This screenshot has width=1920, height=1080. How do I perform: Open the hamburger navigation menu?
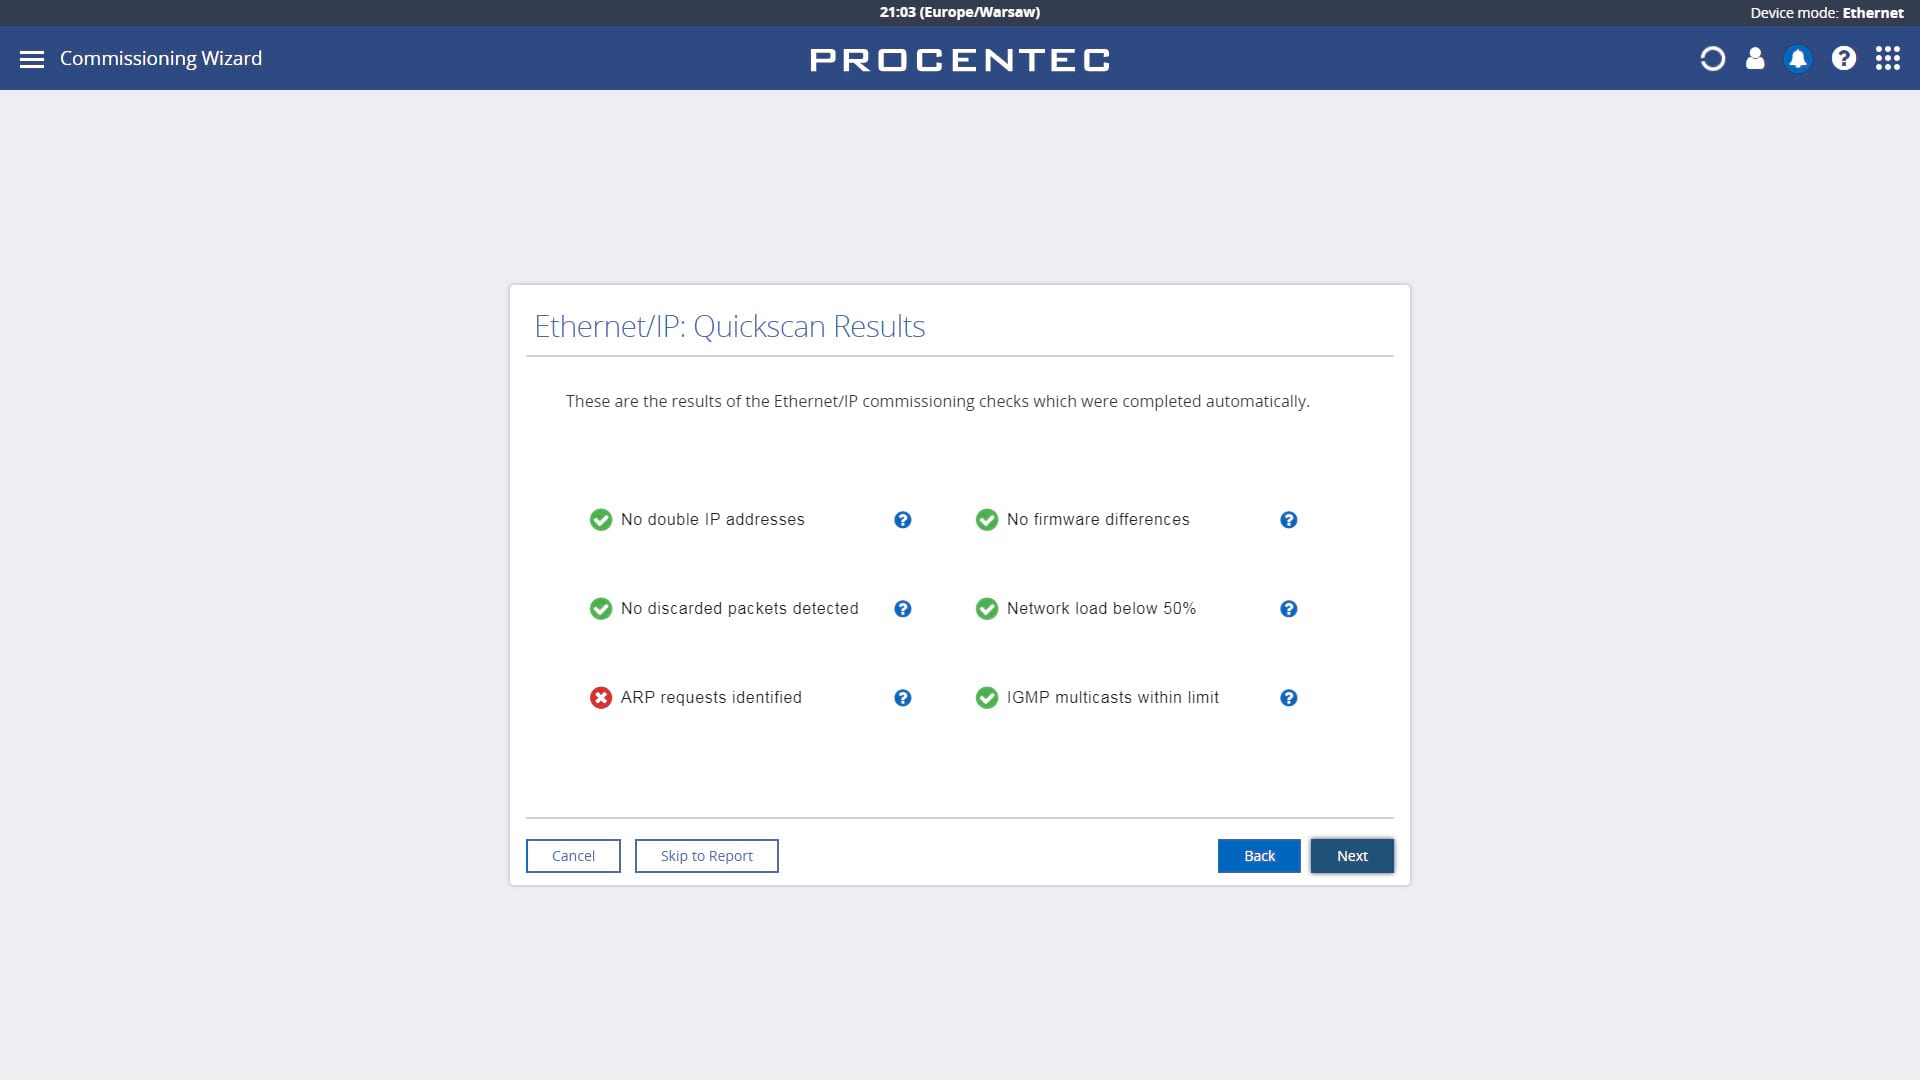point(32,59)
